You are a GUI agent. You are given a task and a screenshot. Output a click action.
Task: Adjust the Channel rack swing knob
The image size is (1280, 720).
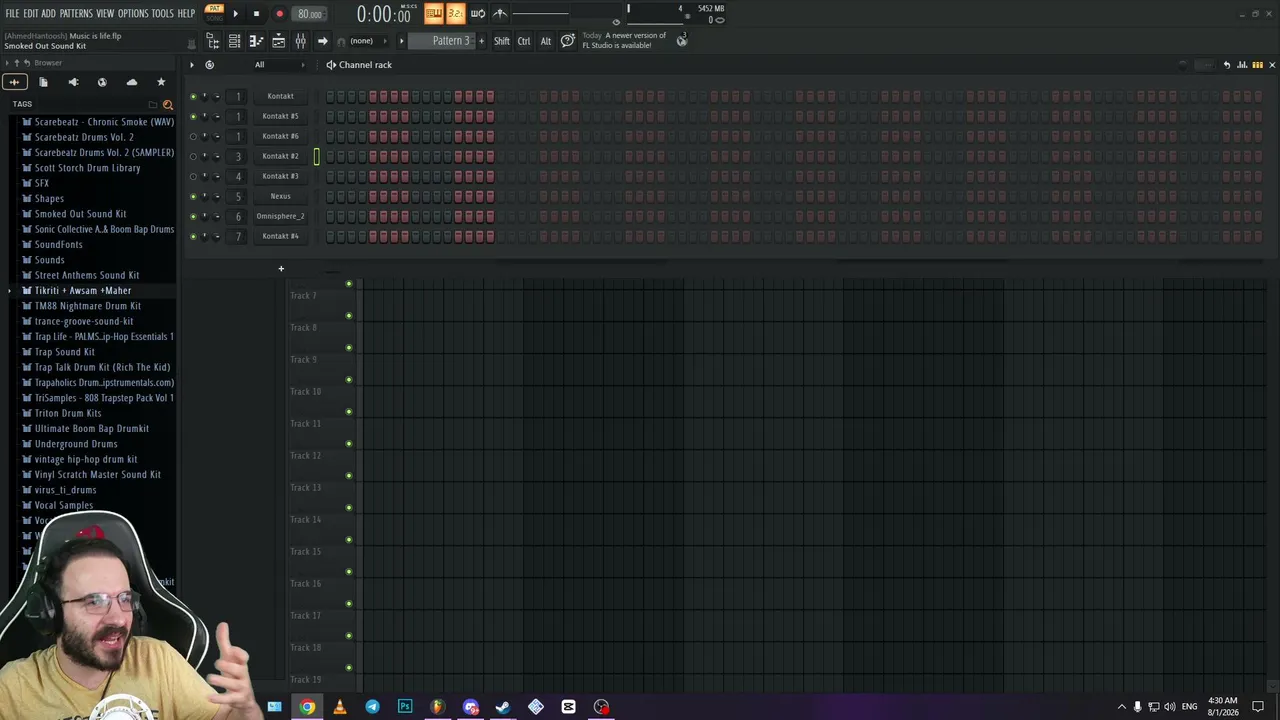pos(1183,65)
